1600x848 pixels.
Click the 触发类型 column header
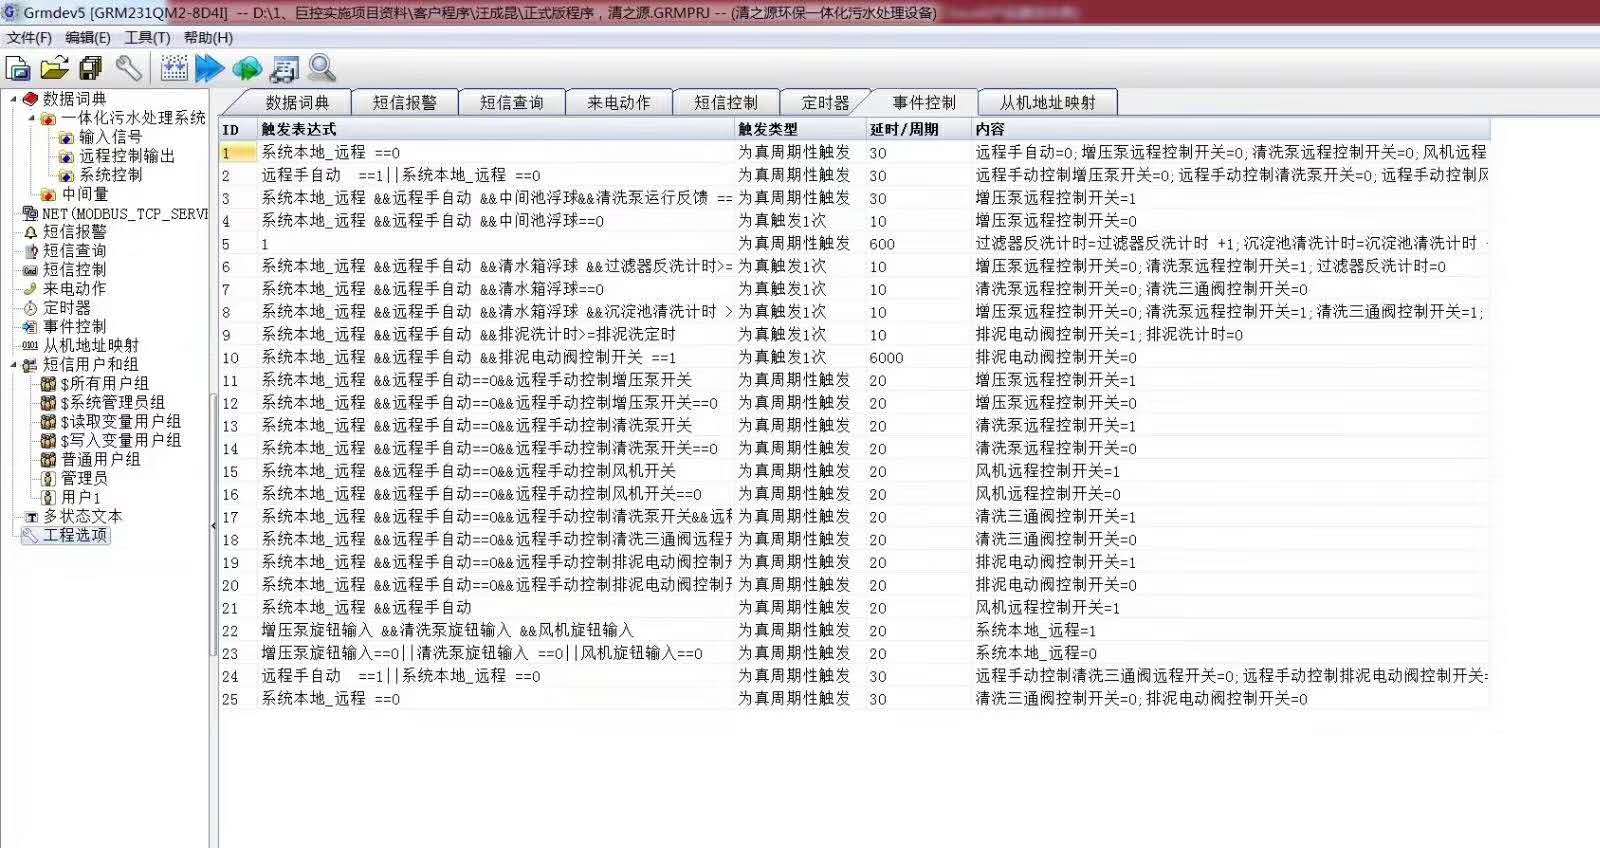pyautogui.click(x=801, y=130)
